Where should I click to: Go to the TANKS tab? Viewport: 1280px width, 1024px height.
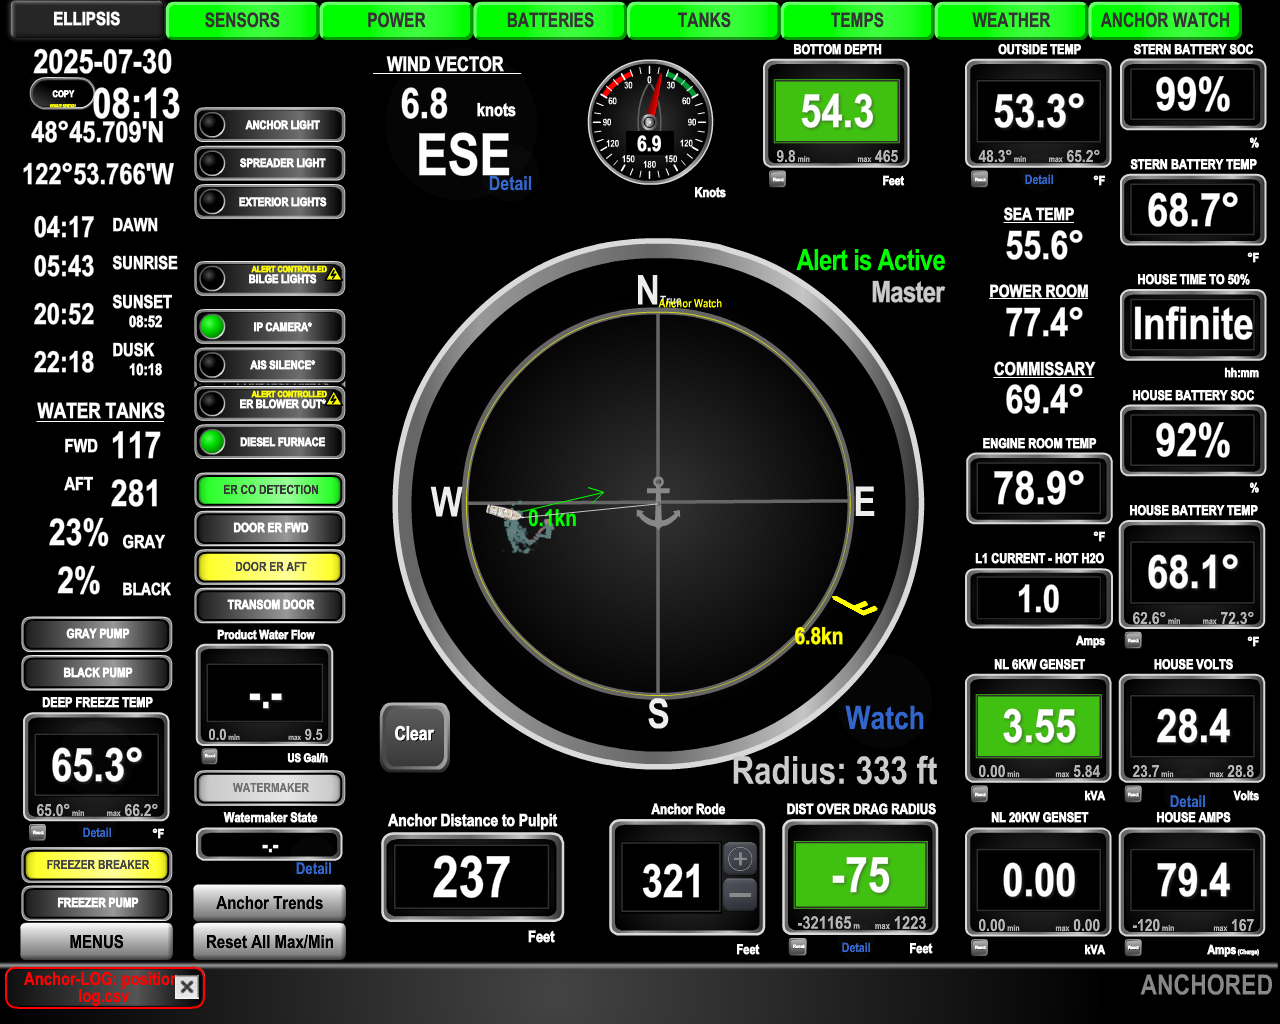click(x=704, y=20)
